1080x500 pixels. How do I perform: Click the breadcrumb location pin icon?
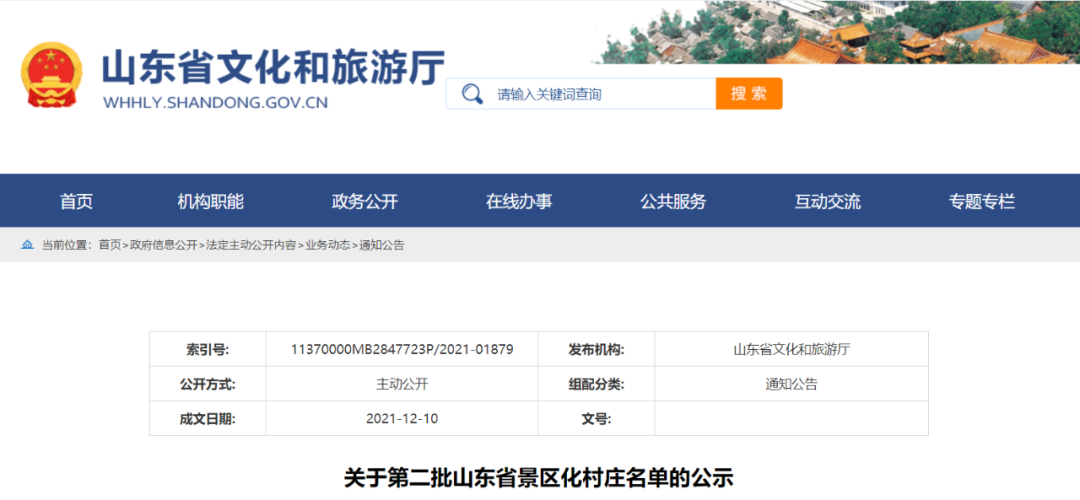point(27,245)
